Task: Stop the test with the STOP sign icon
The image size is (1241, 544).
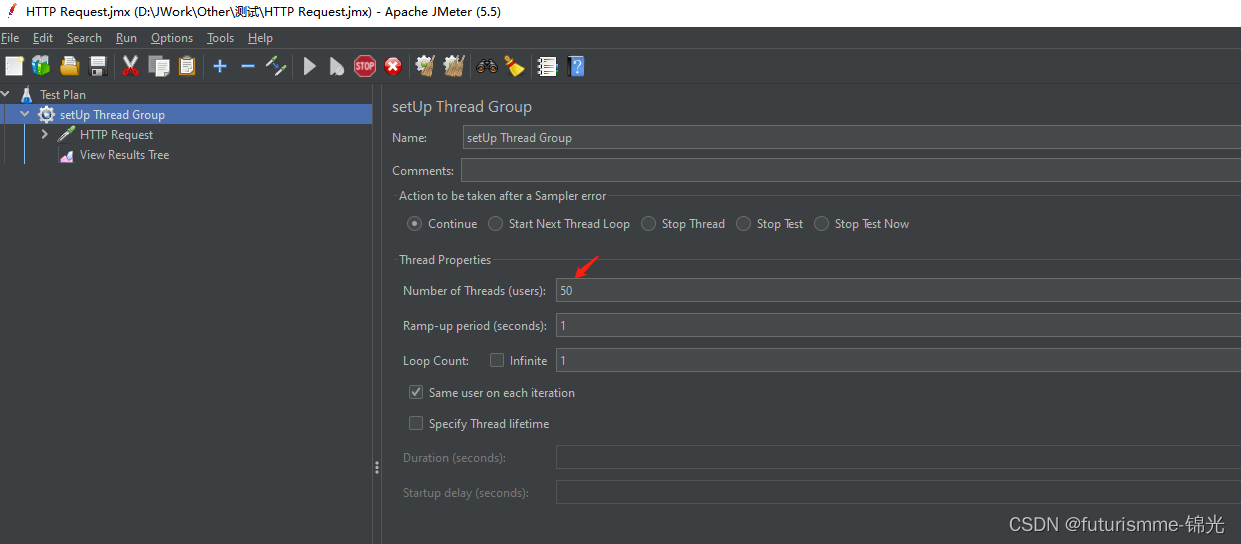Action: (x=365, y=66)
